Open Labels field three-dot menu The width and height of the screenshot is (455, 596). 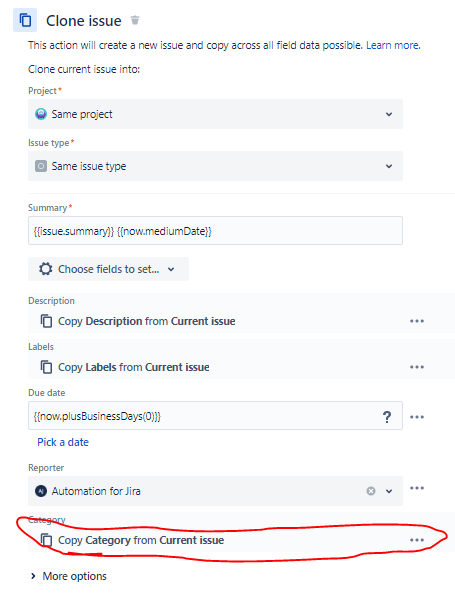tap(417, 367)
